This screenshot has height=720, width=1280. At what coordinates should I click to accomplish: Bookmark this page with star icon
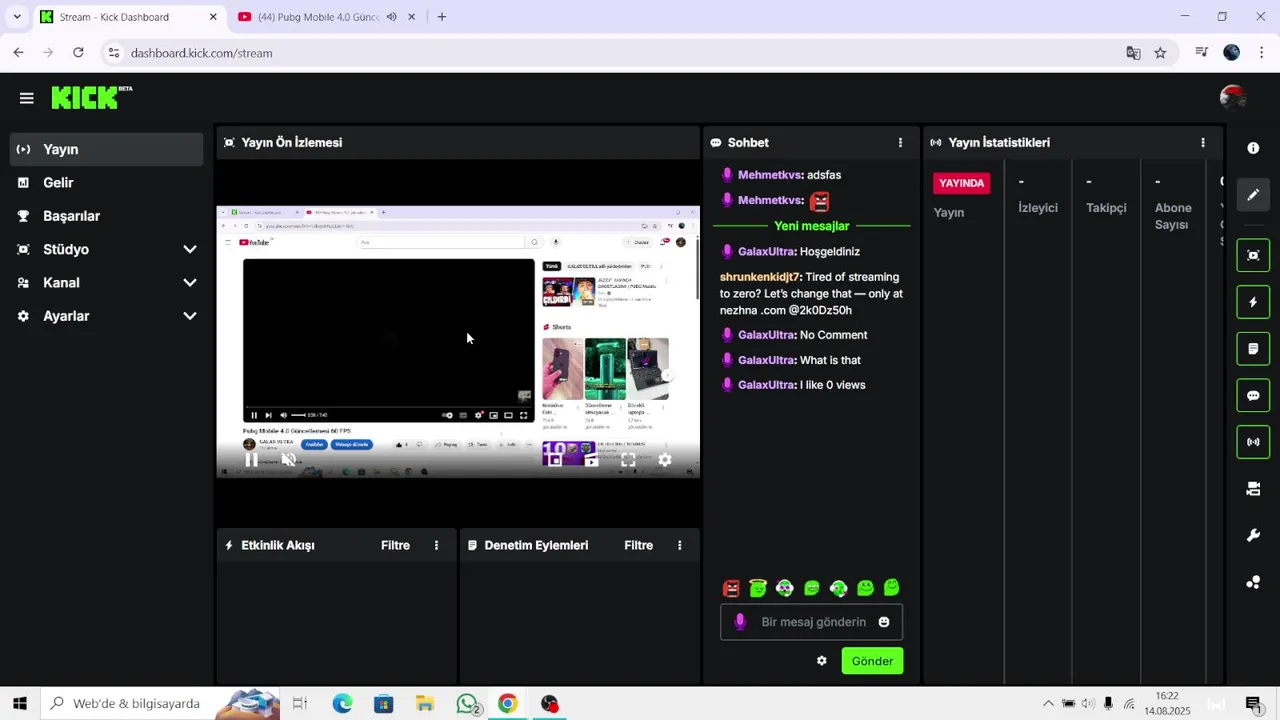1160,53
